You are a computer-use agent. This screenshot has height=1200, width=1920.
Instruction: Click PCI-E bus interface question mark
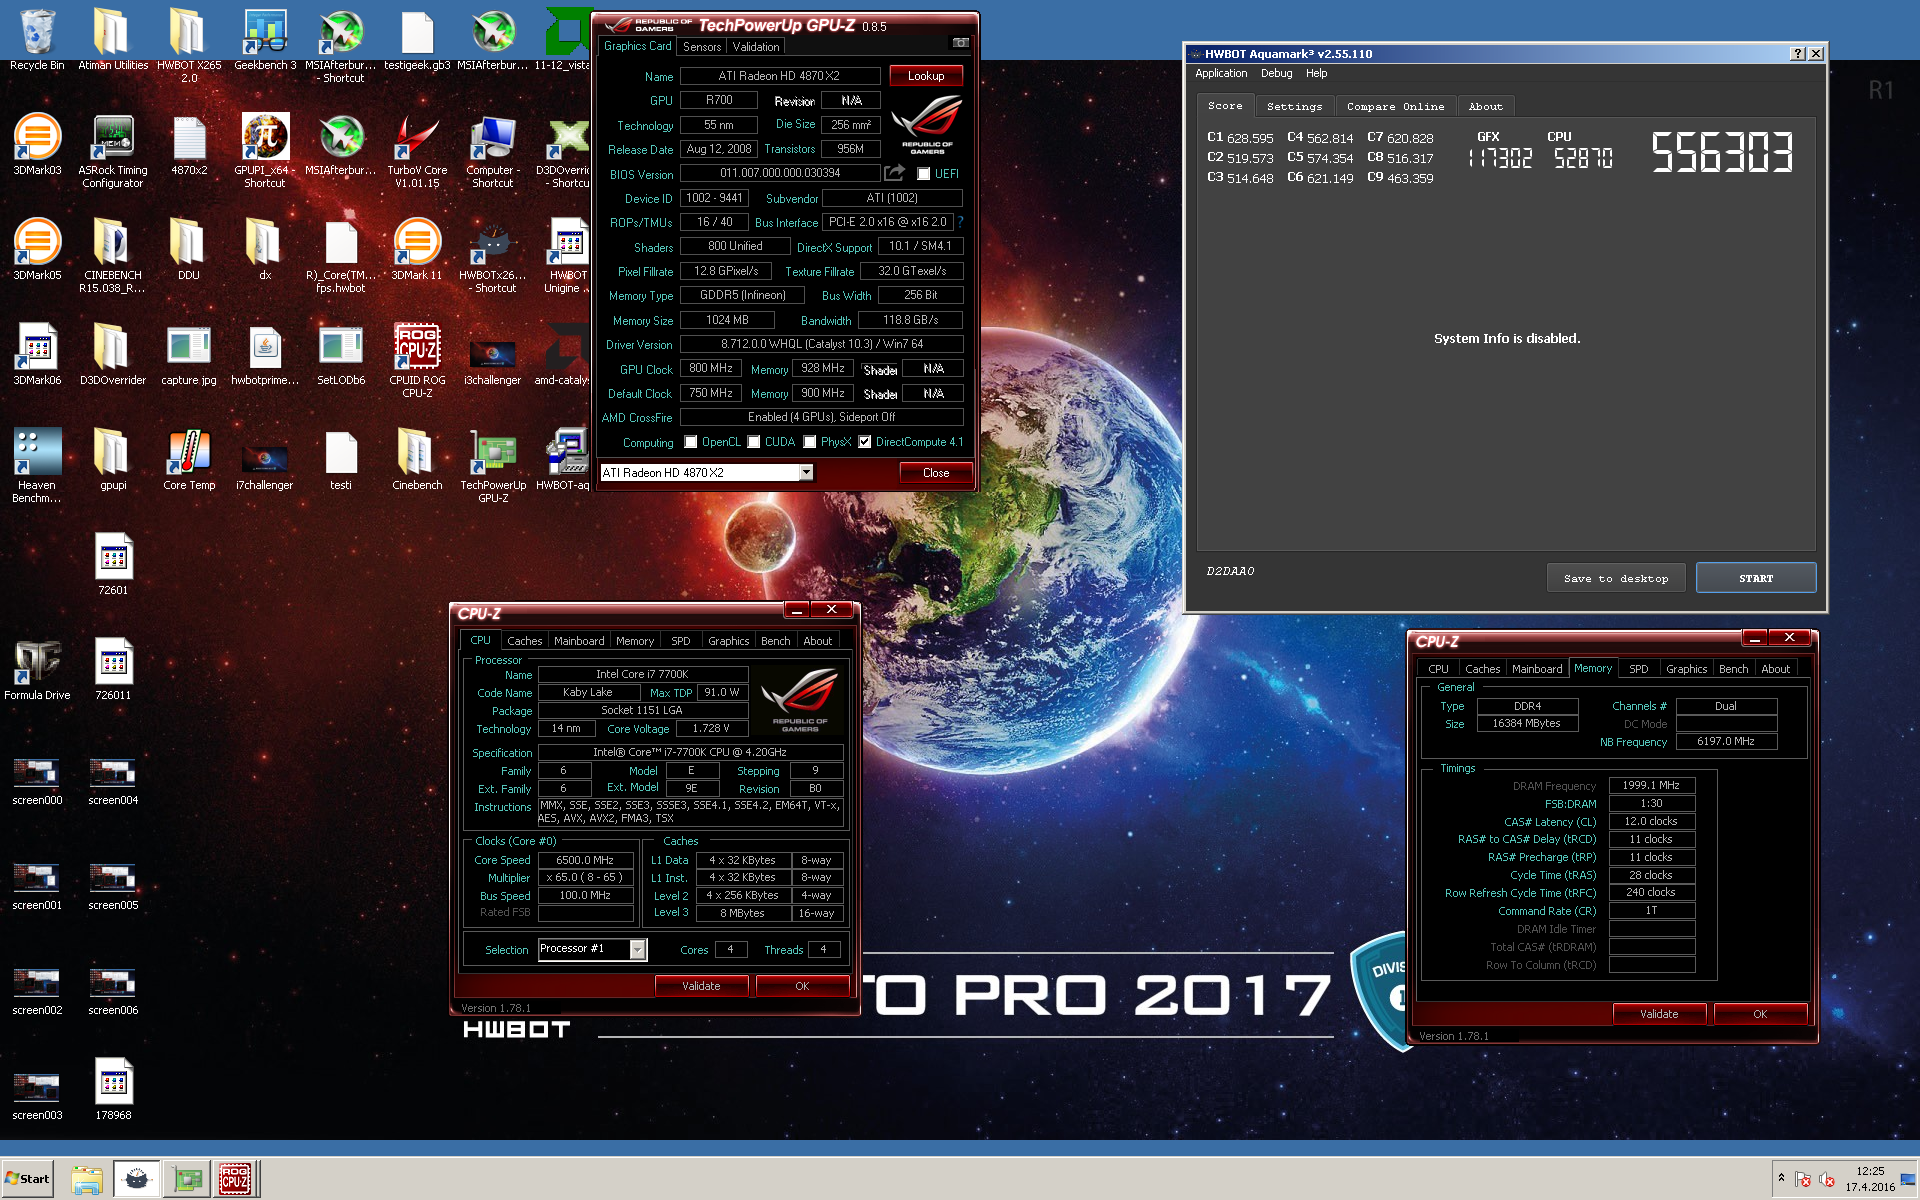(961, 222)
